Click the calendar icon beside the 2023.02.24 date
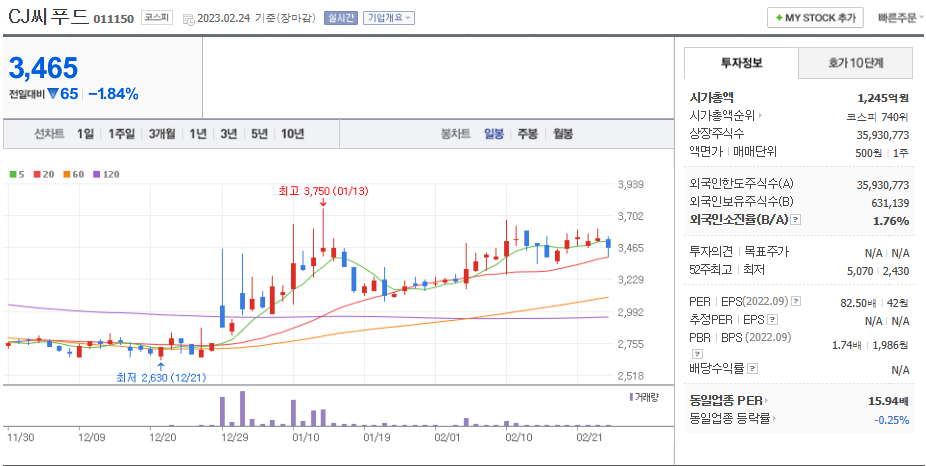This screenshot has height=466, width=926. (188, 19)
